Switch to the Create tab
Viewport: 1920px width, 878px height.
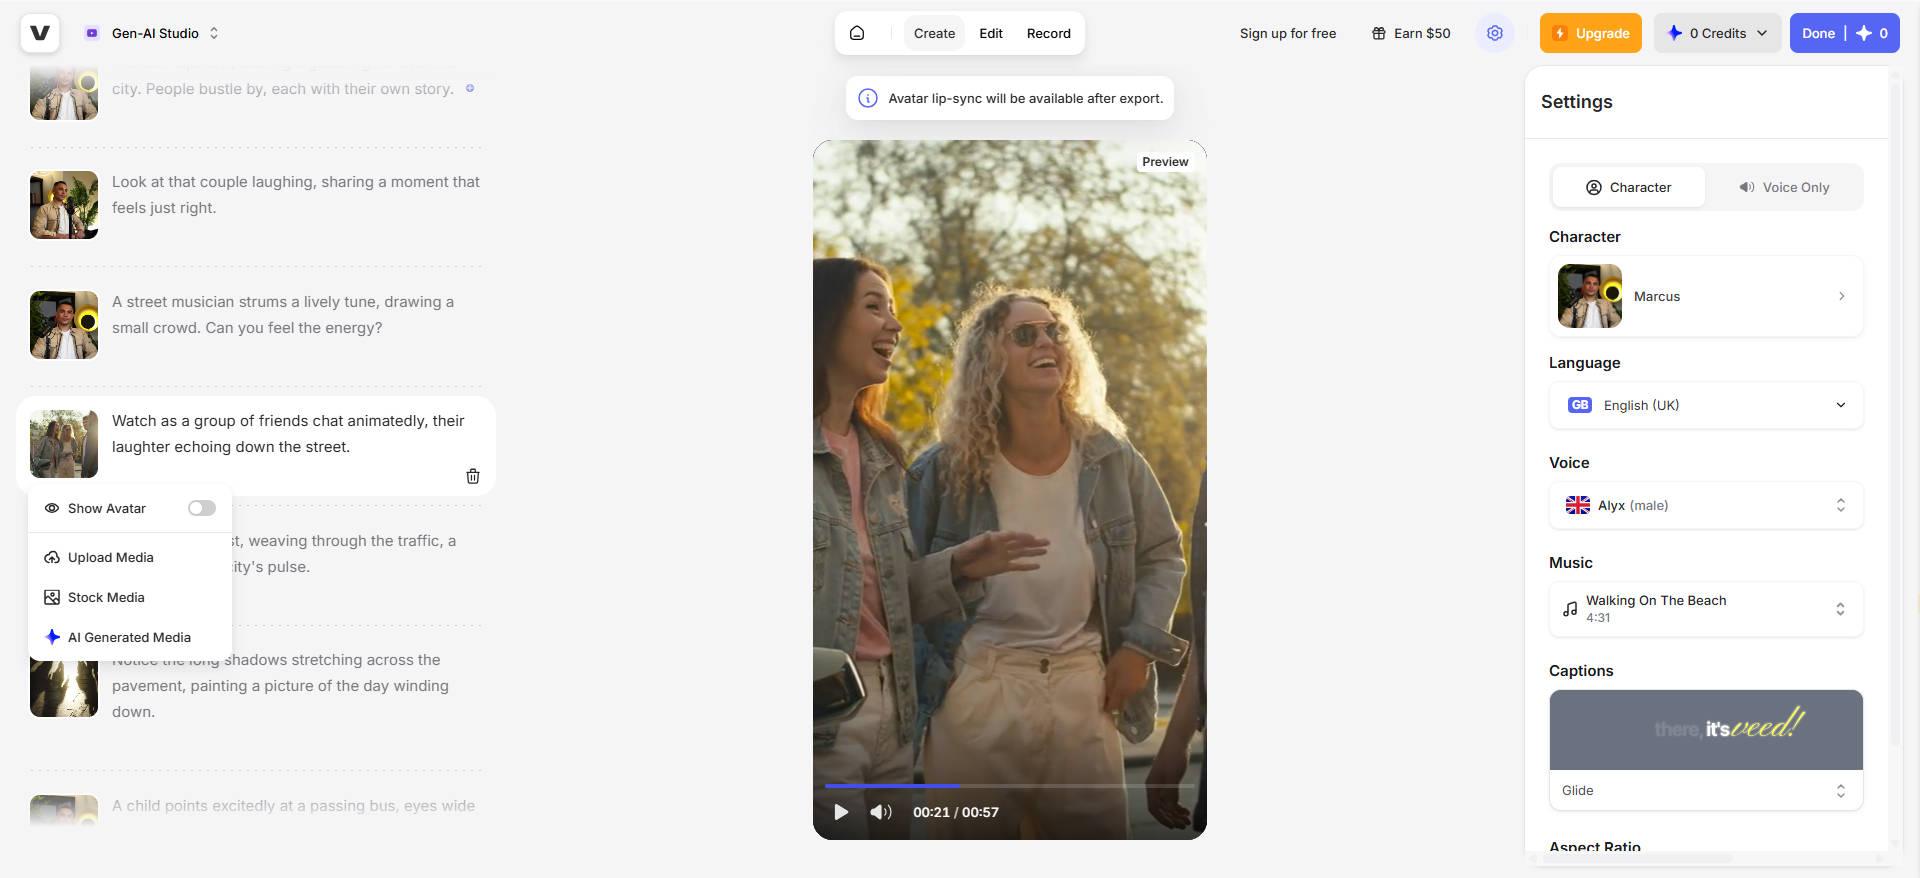click(x=934, y=33)
